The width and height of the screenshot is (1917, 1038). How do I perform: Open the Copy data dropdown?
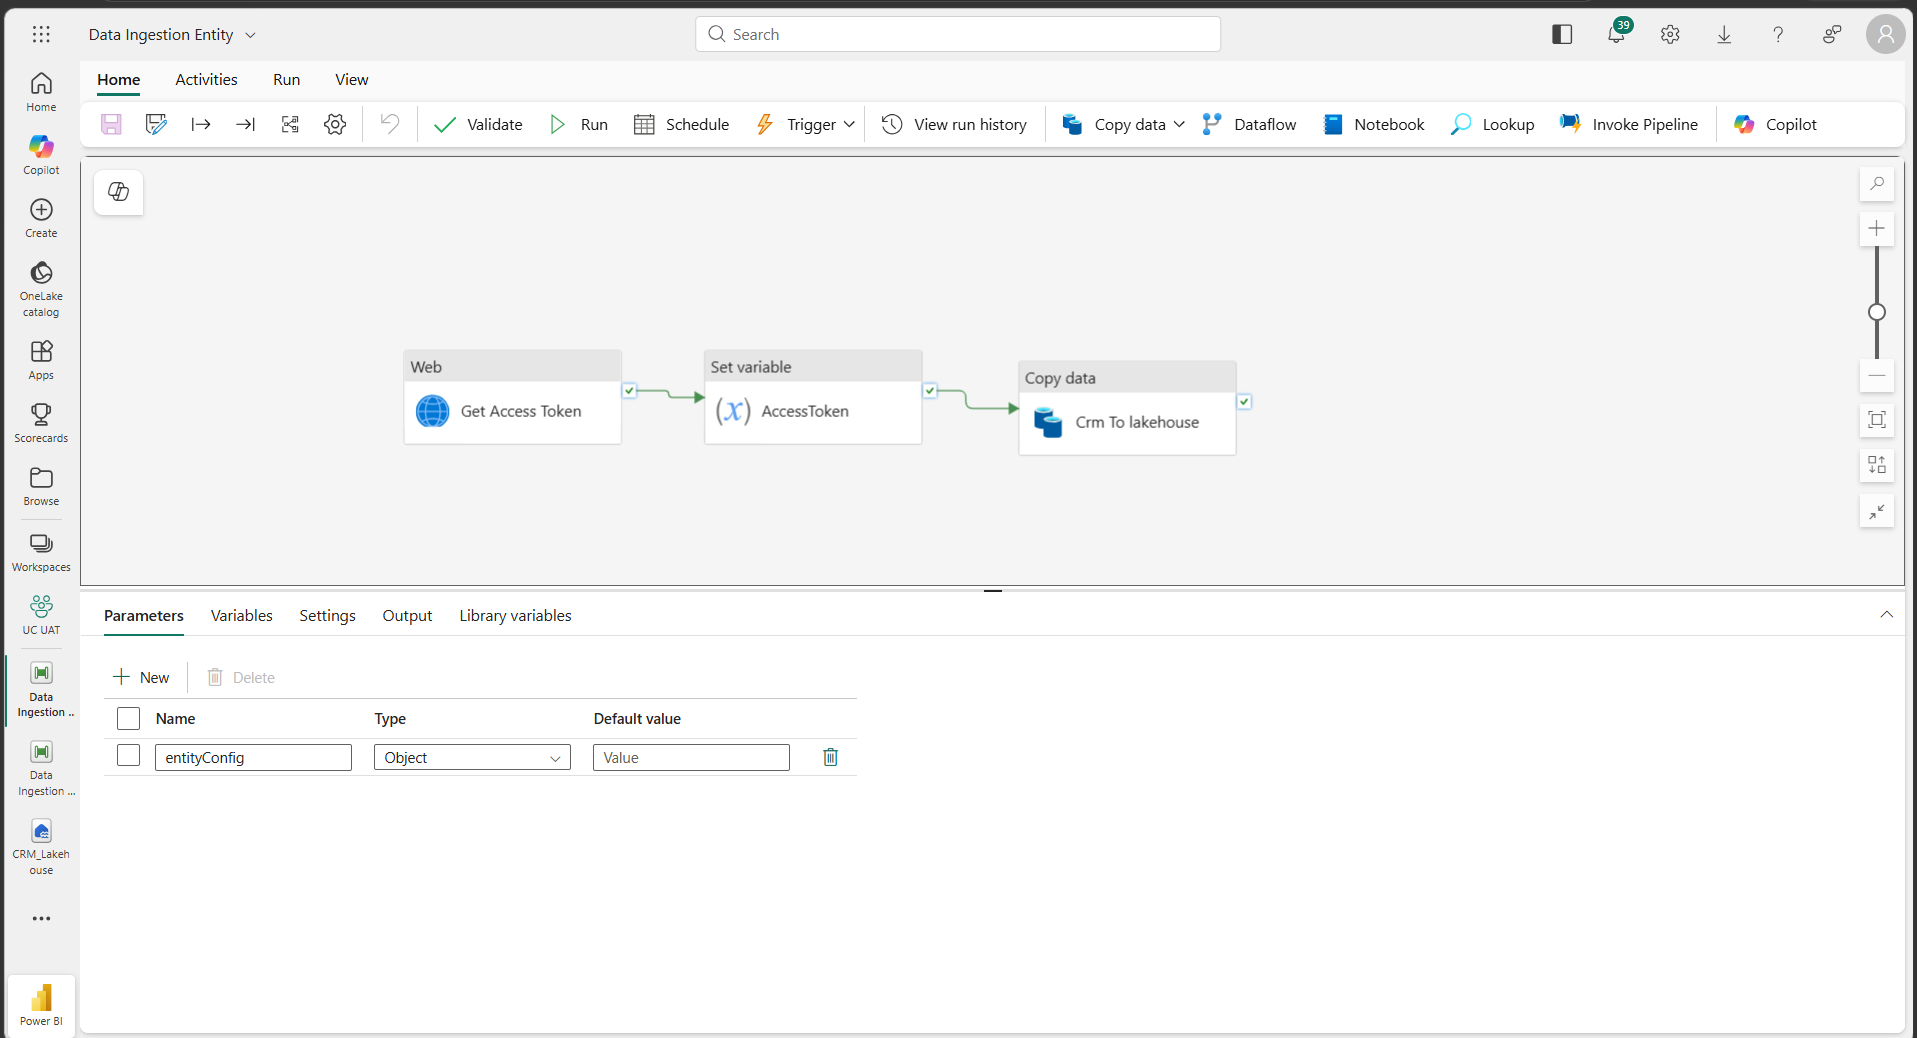point(1179,125)
